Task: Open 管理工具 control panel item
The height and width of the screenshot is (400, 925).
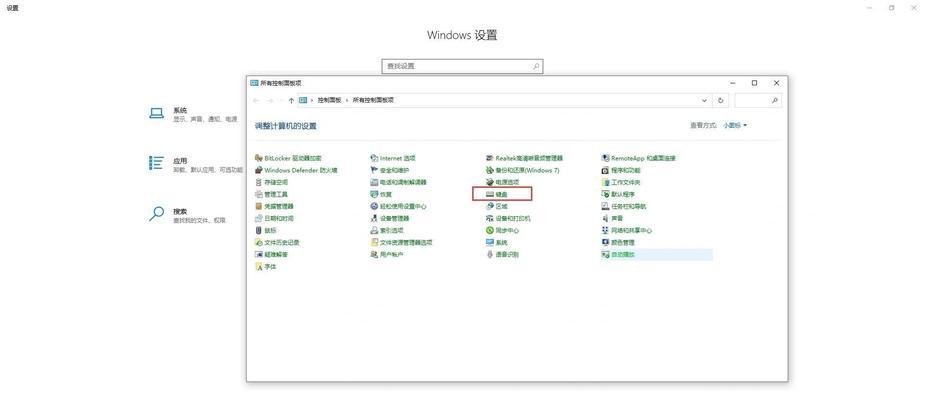Action: [x=271, y=194]
